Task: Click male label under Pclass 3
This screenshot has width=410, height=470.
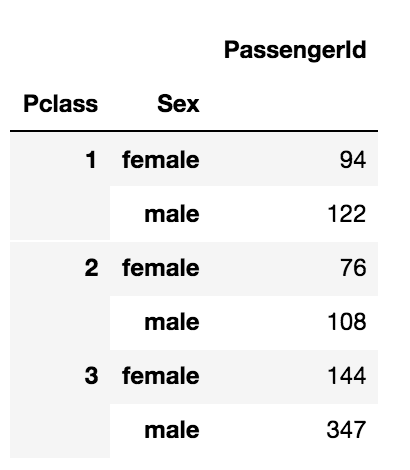Action: [x=172, y=430]
